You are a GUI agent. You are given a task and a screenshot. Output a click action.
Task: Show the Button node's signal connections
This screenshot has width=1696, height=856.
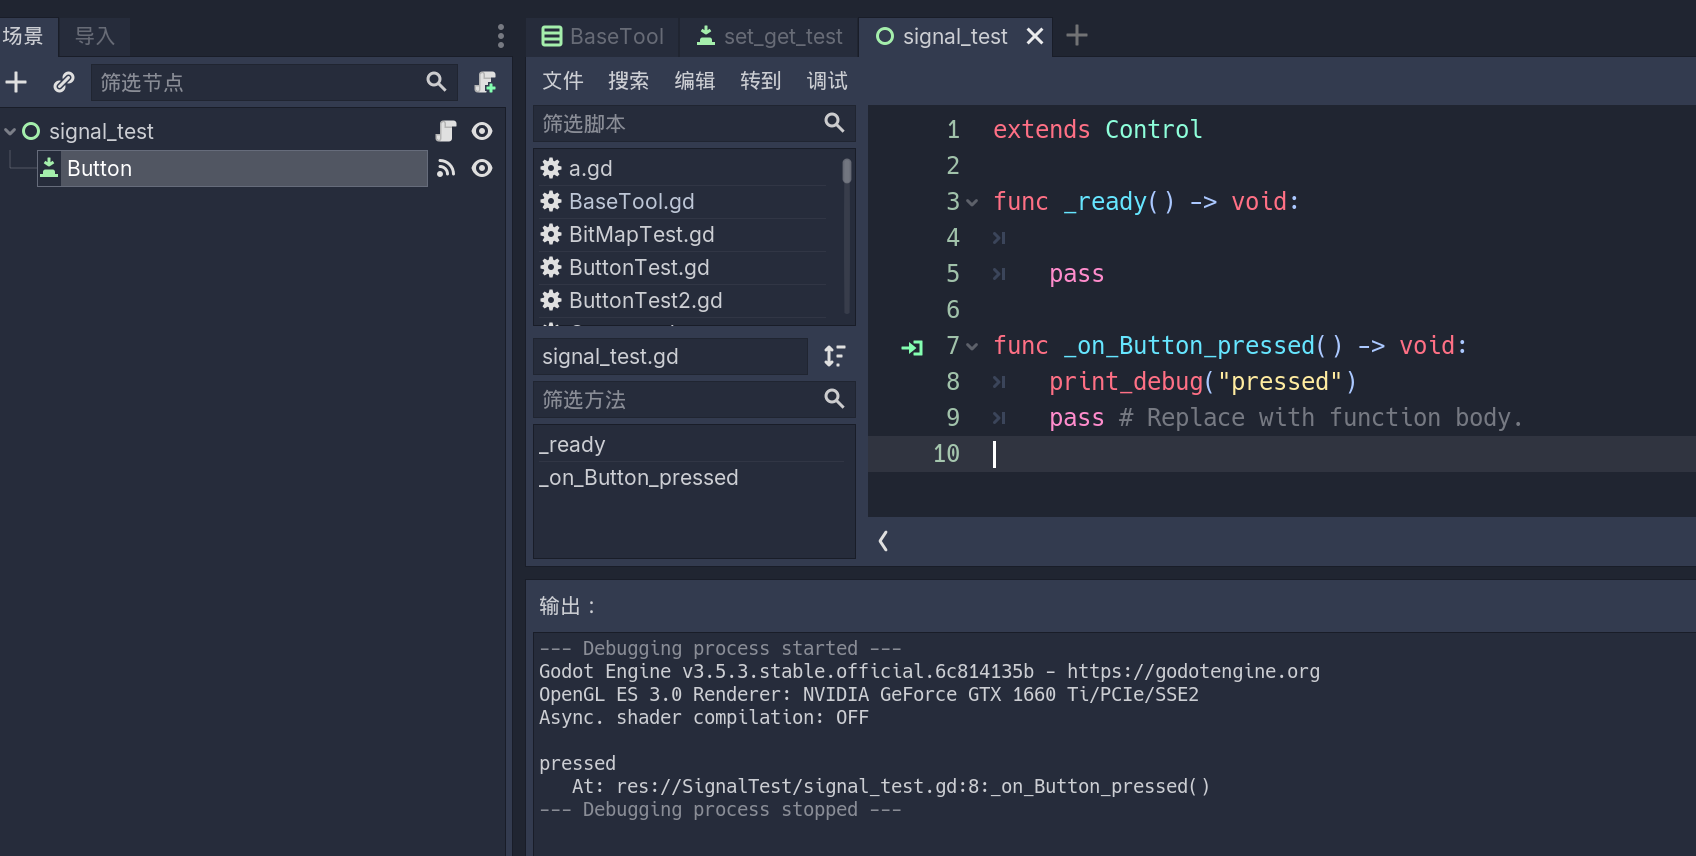pyautogui.click(x=446, y=168)
